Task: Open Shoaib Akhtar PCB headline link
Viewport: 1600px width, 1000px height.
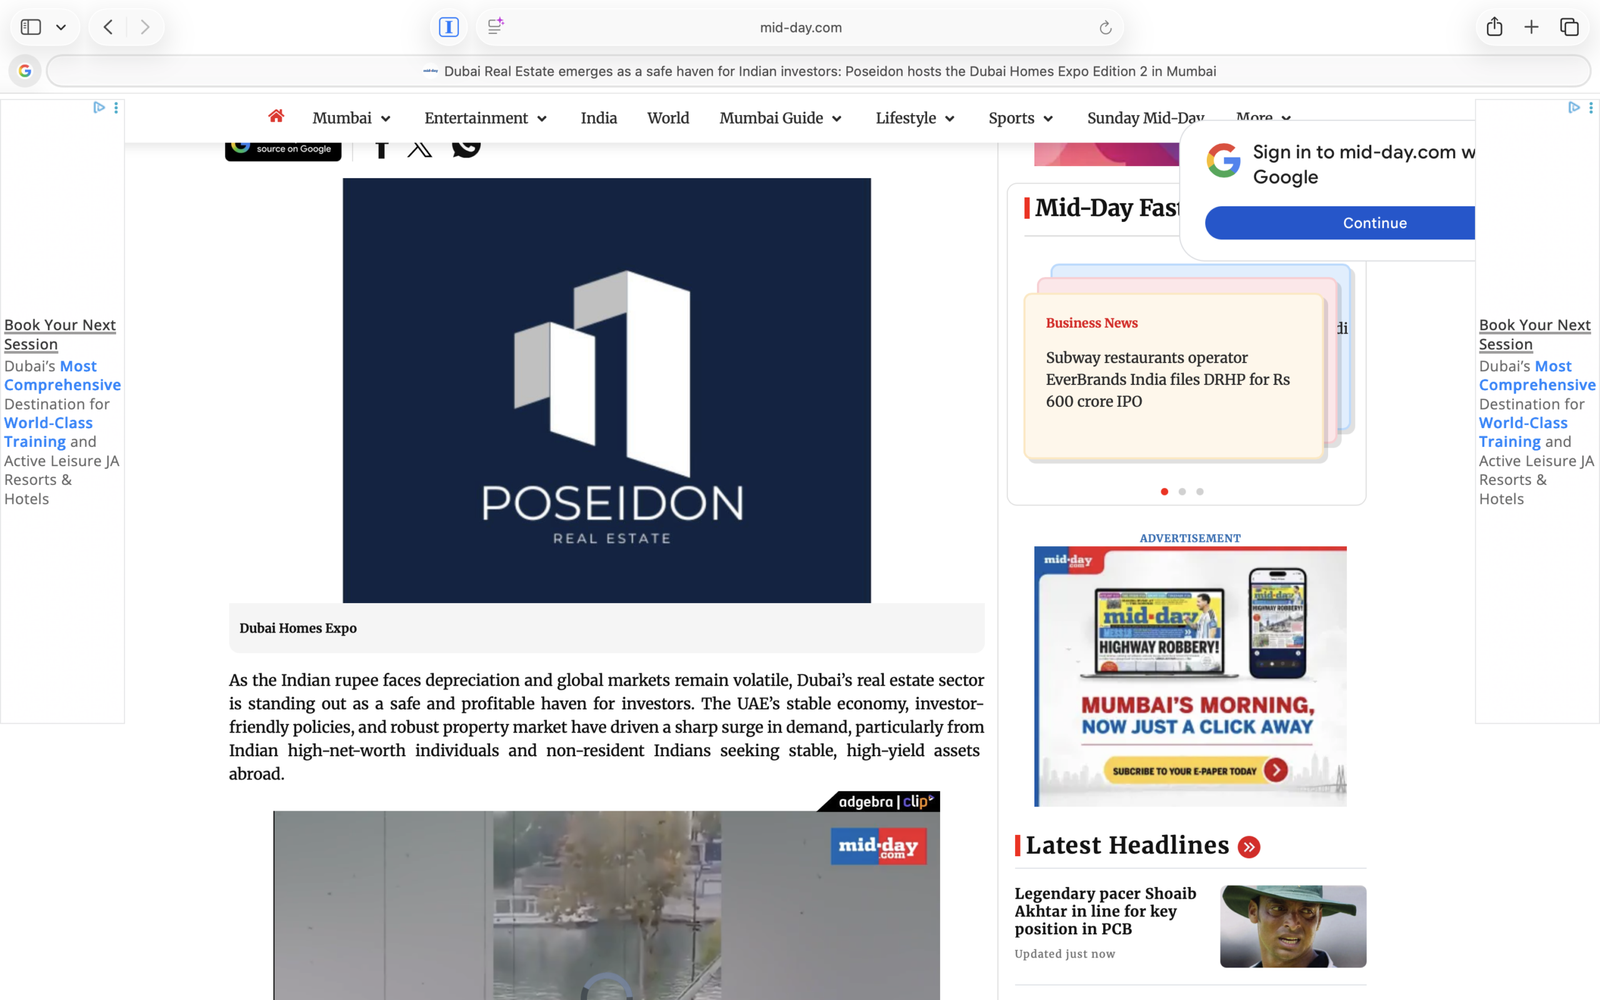Action: click(1105, 911)
